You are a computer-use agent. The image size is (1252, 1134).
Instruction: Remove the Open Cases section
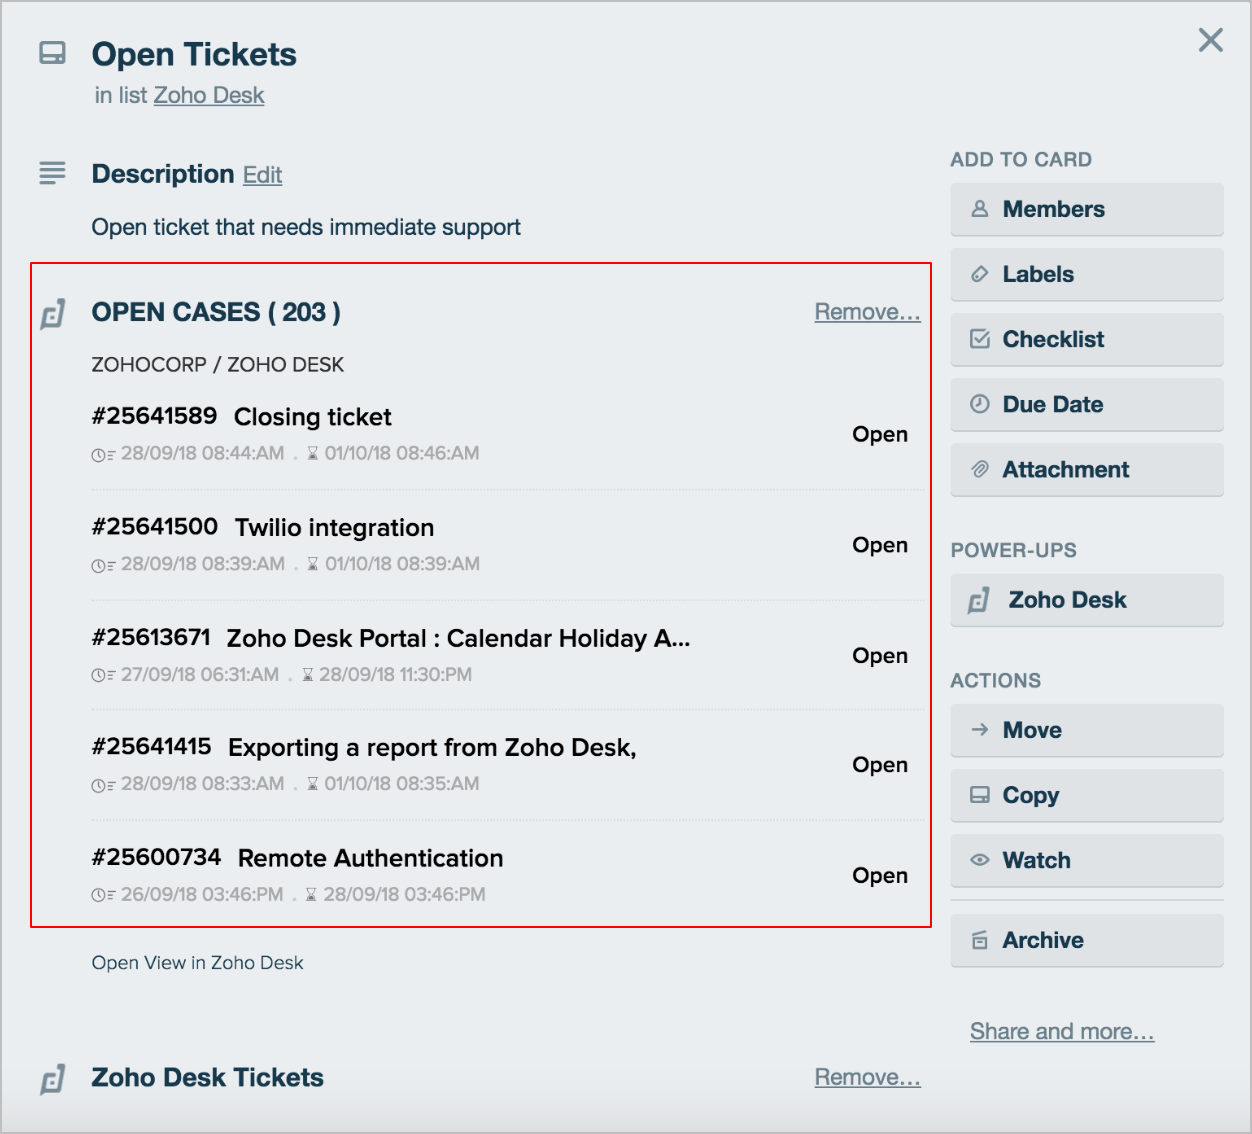coord(867,312)
